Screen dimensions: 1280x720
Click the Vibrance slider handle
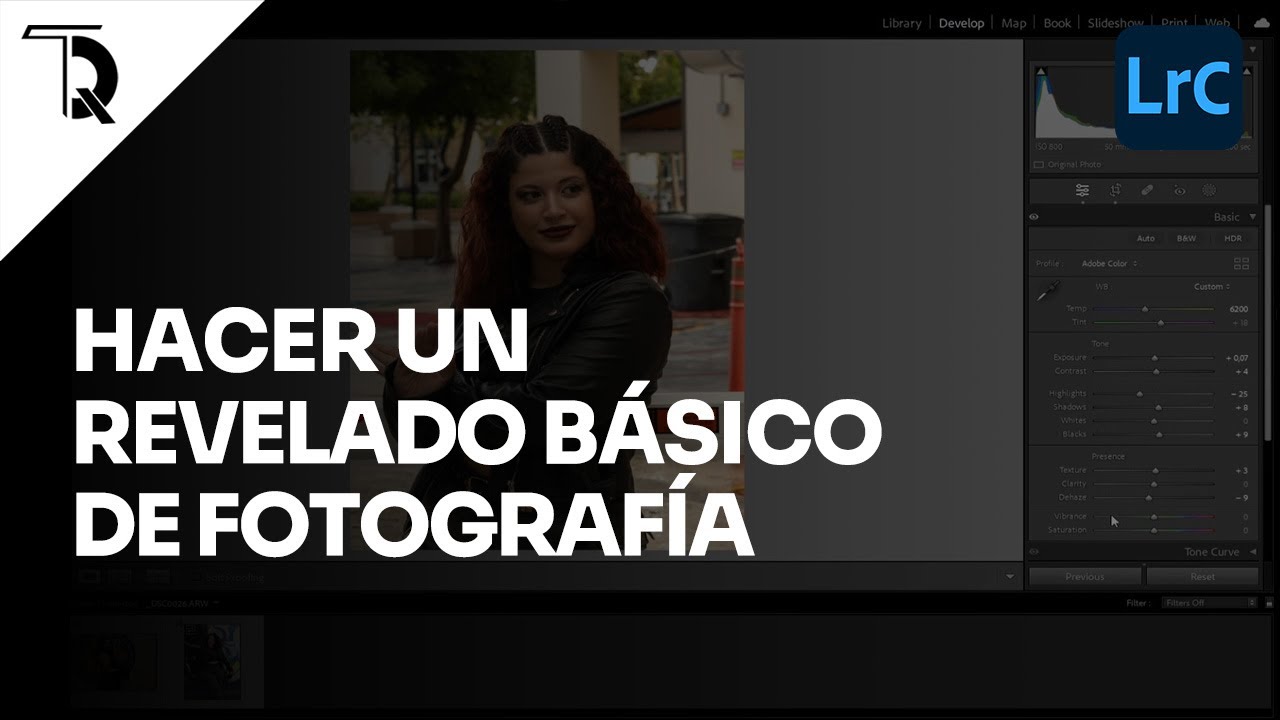1154,517
